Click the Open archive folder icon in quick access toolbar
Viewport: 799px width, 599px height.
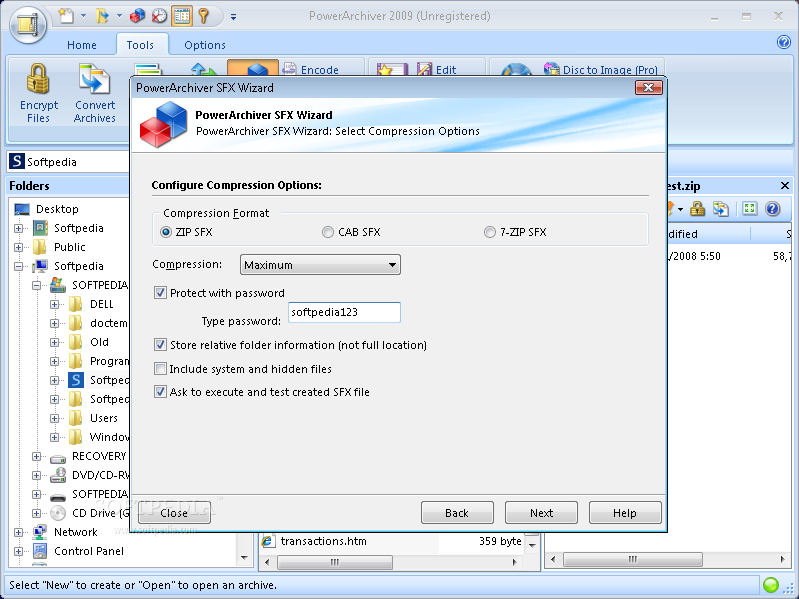tap(102, 16)
